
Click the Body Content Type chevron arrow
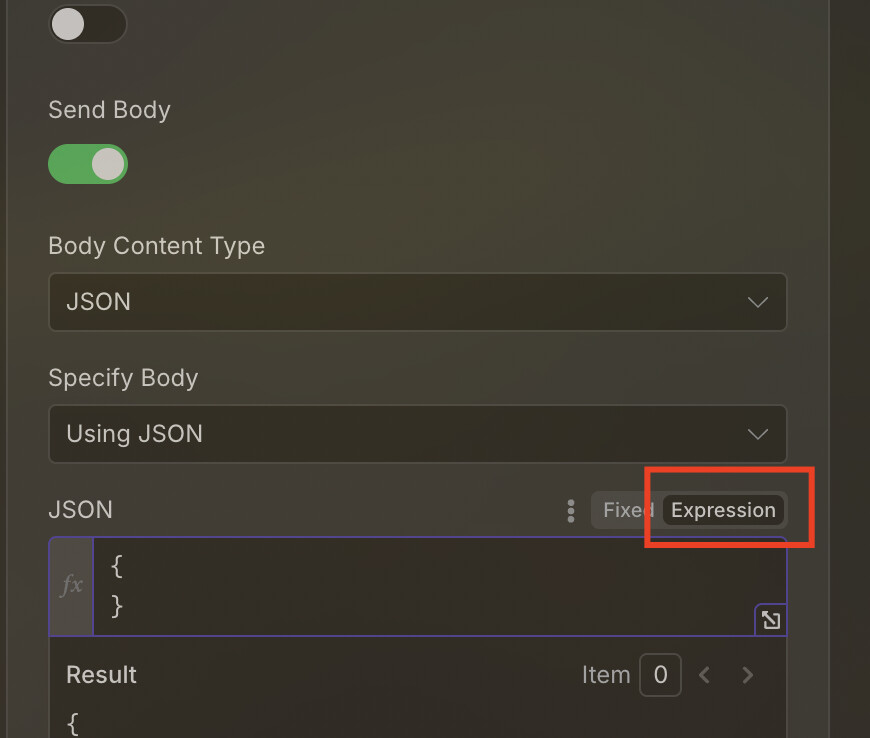[757, 302]
